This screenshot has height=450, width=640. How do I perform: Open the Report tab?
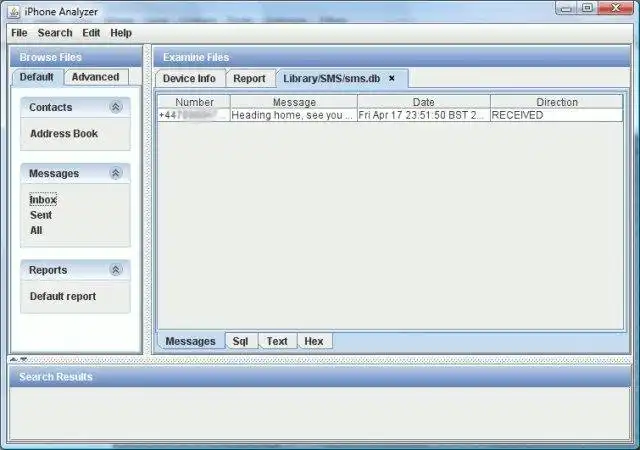[x=249, y=78]
